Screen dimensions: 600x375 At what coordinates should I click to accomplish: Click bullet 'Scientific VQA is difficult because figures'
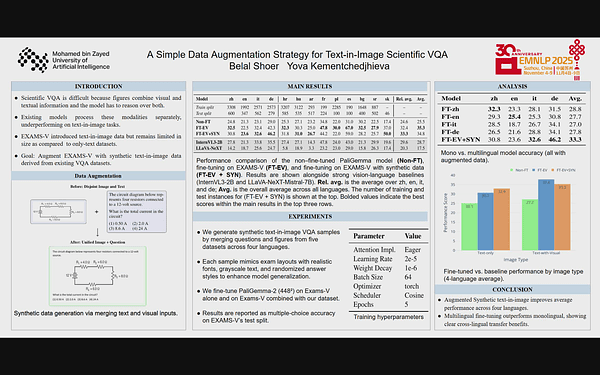(101, 101)
